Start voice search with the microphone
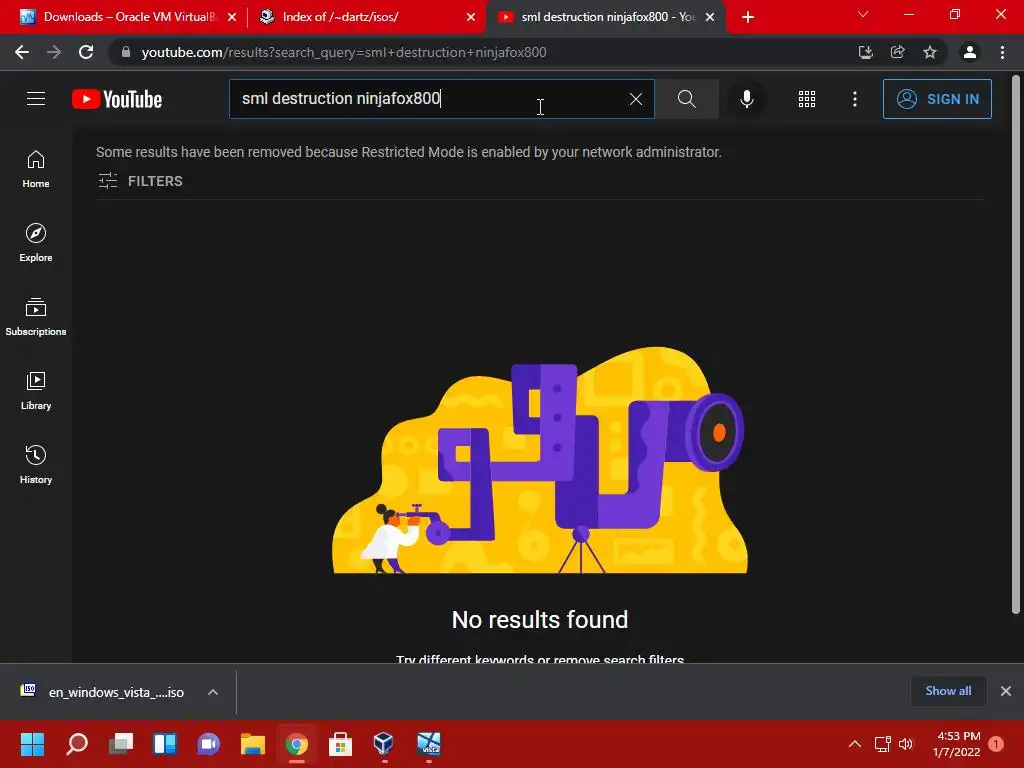1024x768 pixels. pyautogui.click(x=746, y=99)
